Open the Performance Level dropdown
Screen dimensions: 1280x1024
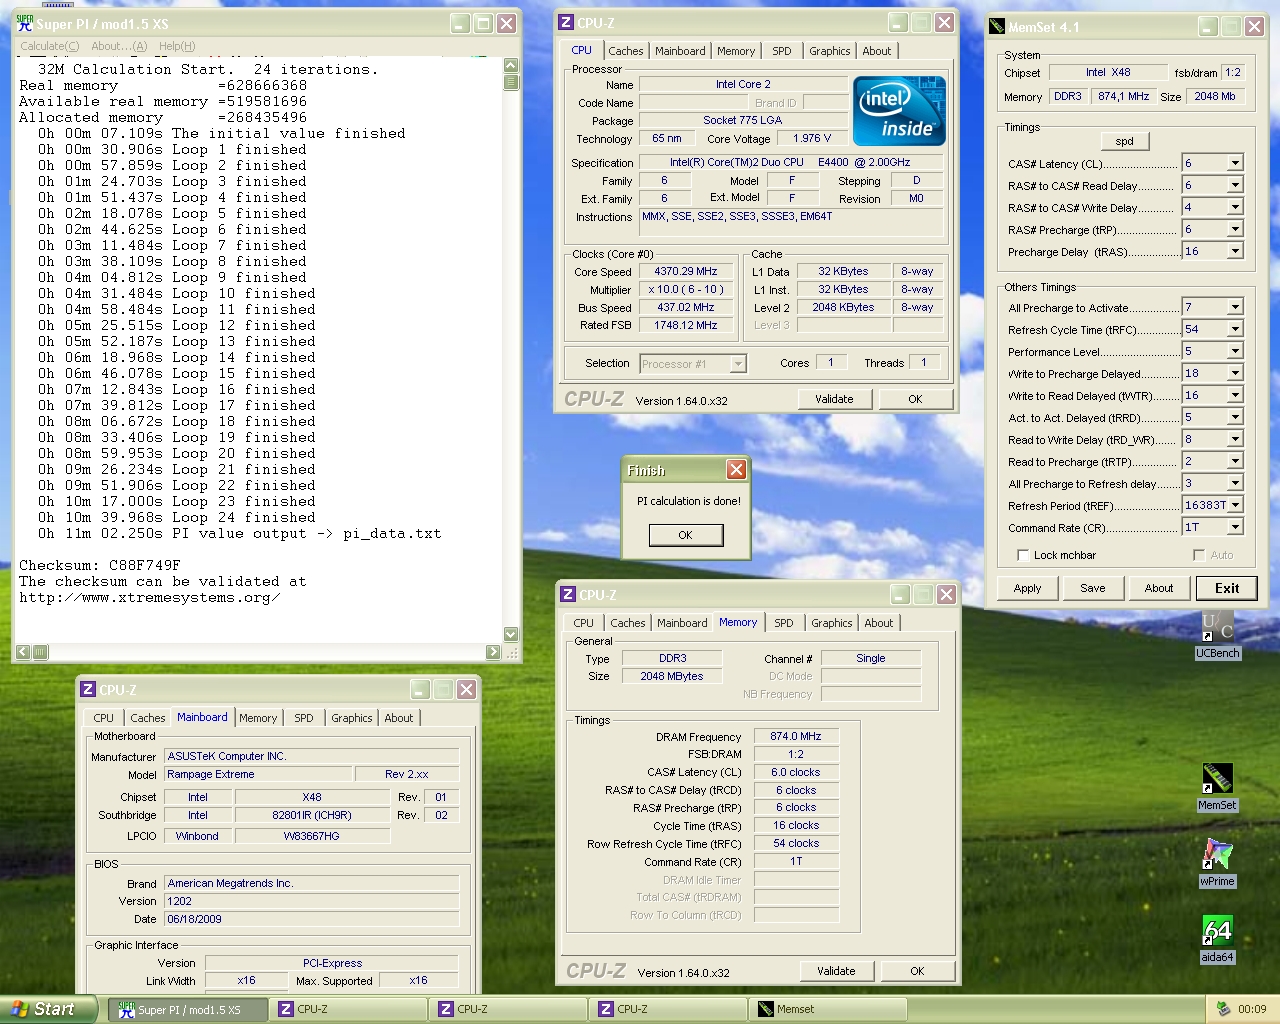tap(1235, 351)
